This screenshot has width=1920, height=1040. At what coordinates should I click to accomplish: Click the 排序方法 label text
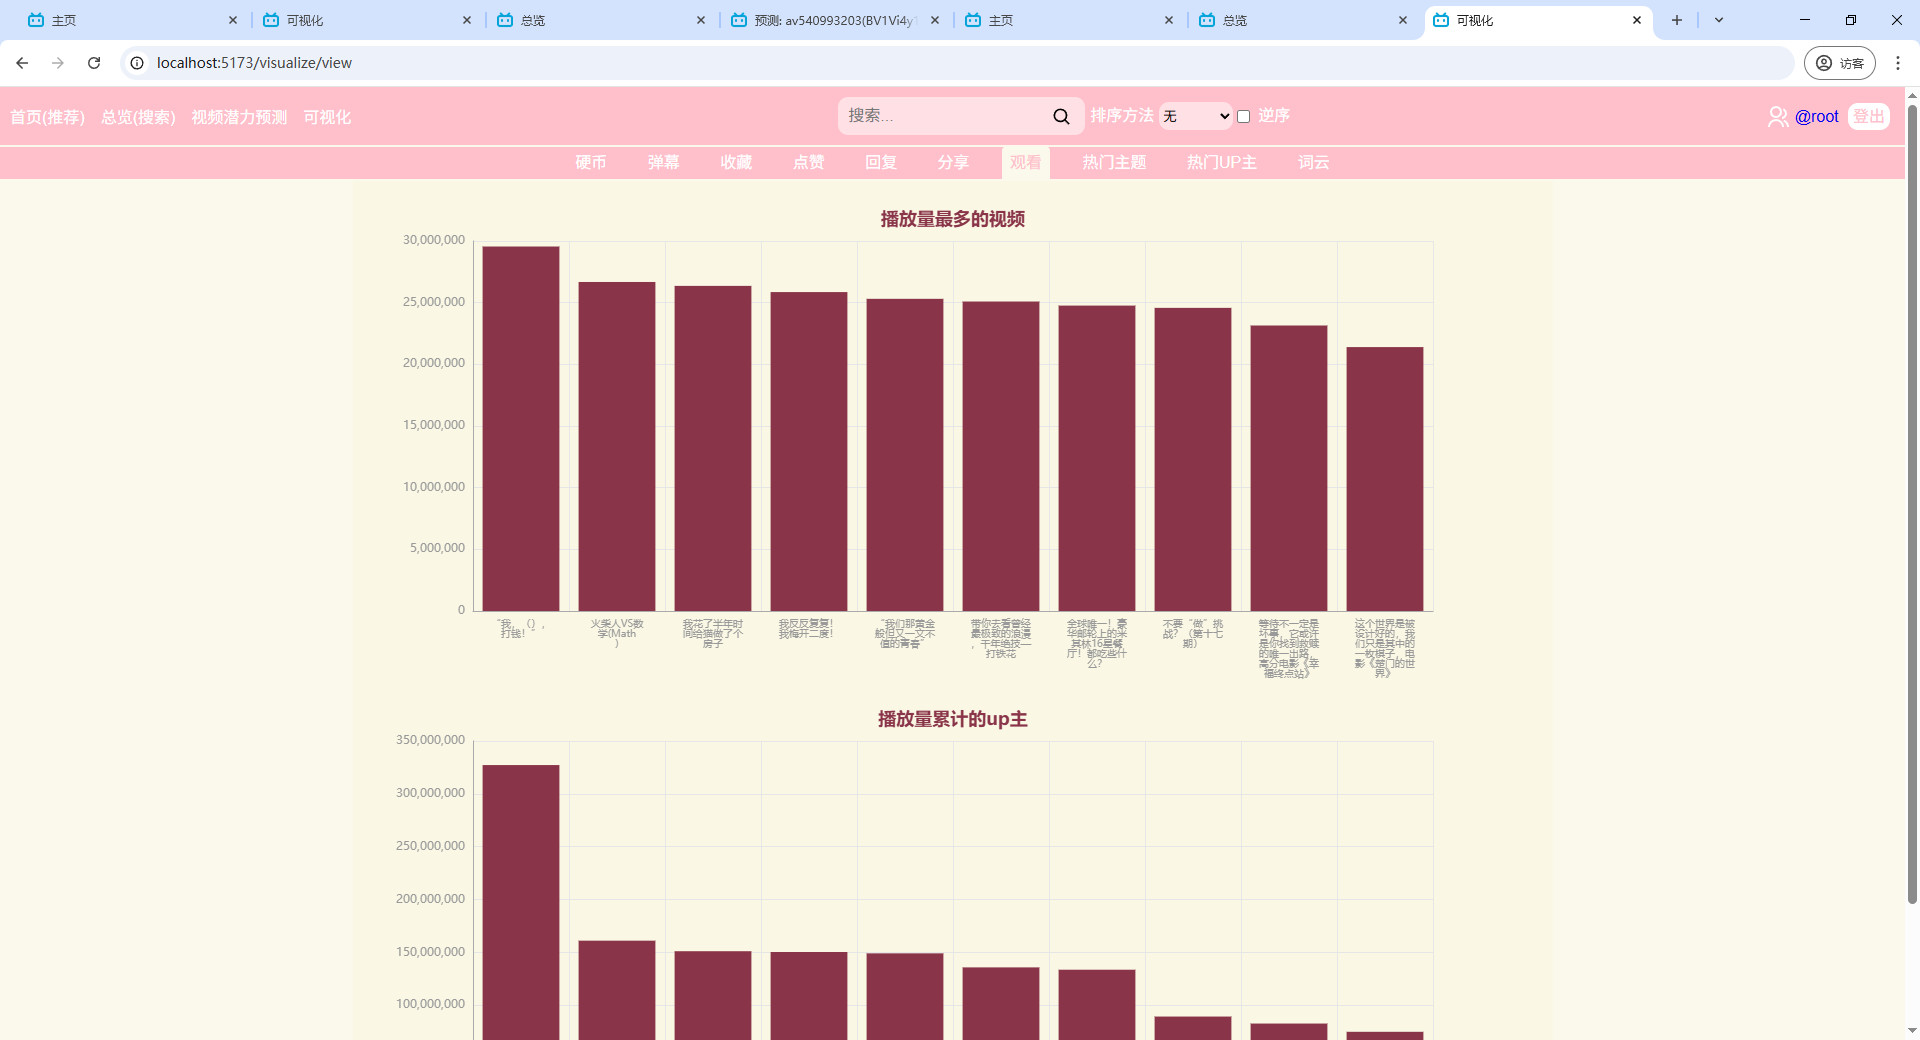point(1122,116)
